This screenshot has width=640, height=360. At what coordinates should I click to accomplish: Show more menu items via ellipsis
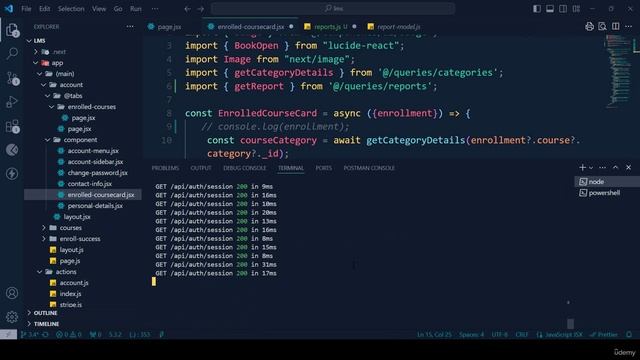coord(155,9)
